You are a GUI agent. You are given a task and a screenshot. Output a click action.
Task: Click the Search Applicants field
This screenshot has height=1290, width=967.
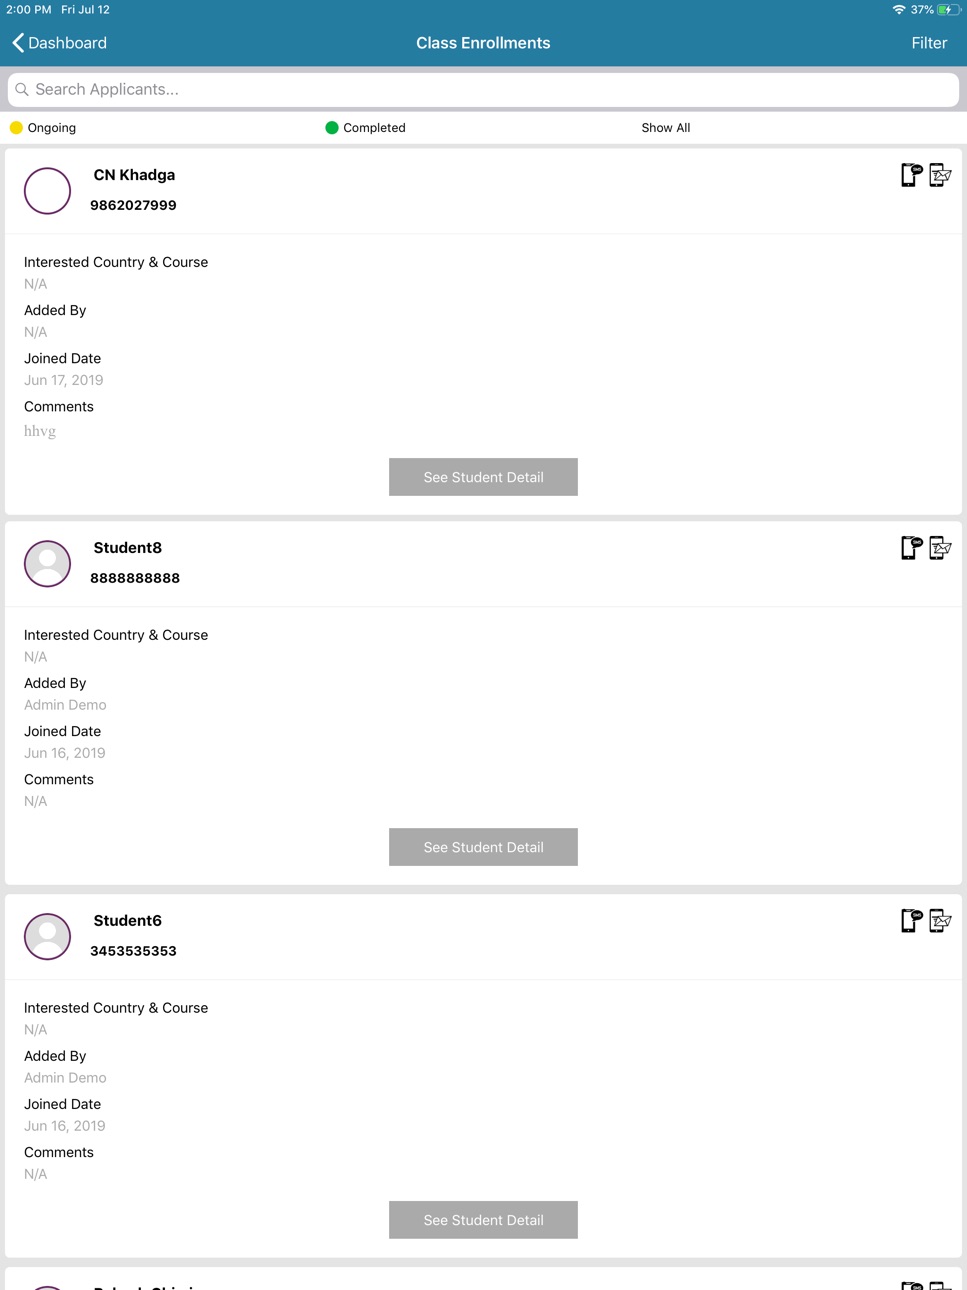coord(483,90)
